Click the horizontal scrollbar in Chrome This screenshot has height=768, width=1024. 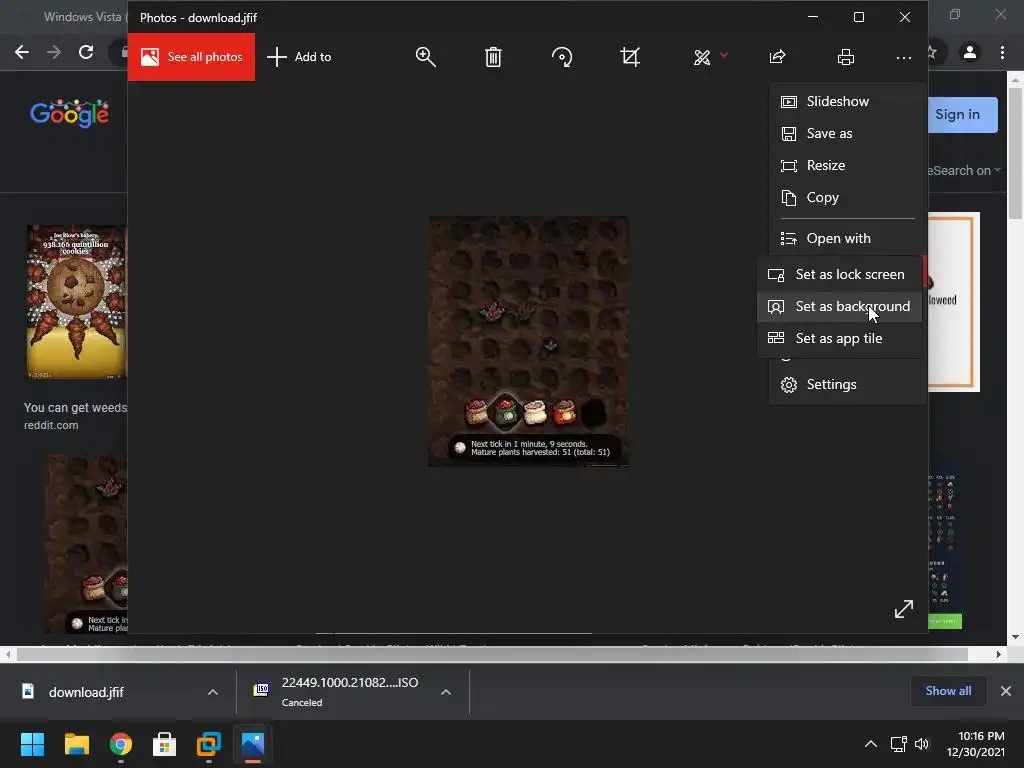click(x=492, y=654)
